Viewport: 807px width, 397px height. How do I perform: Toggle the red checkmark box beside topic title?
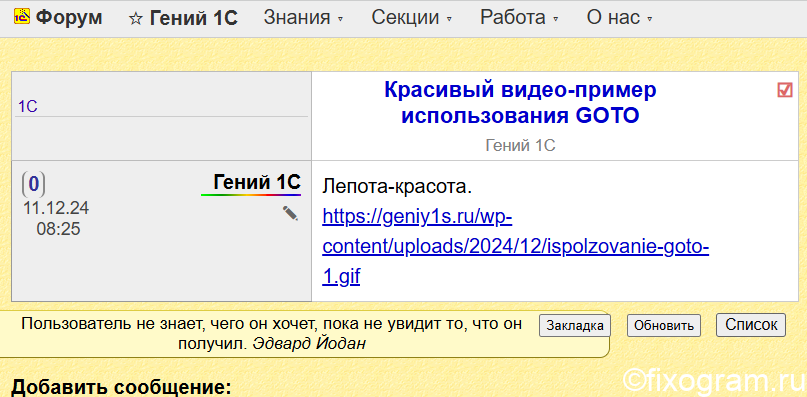pos(785,90)
